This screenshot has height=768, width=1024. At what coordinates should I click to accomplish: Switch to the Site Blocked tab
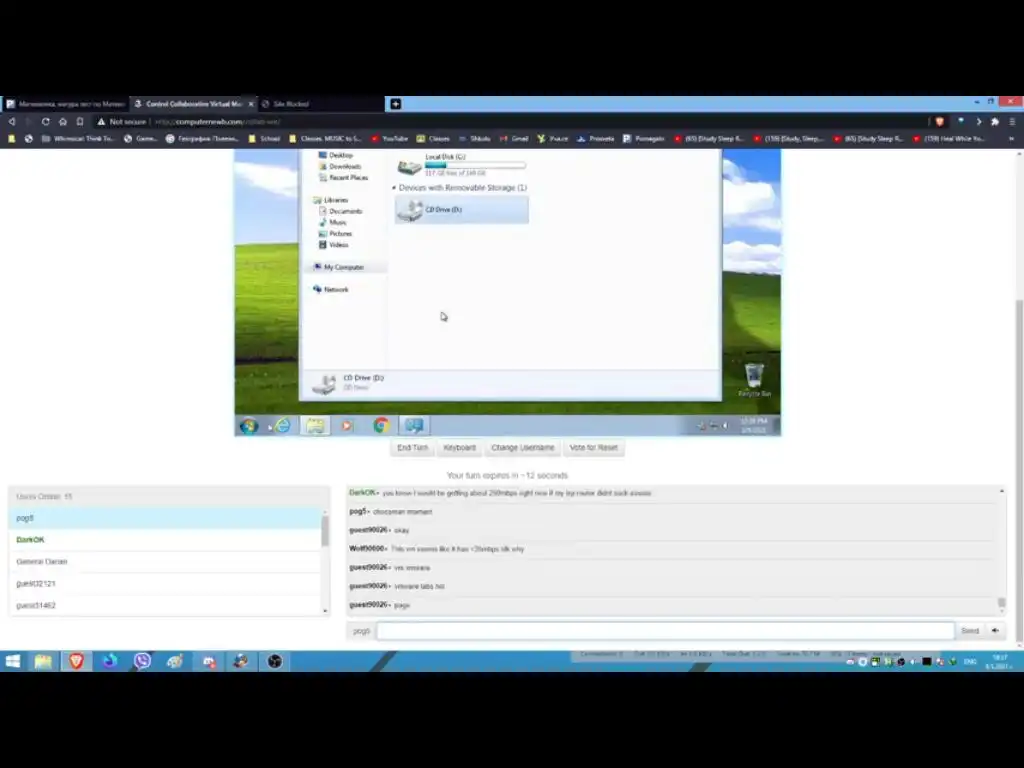click(x=320, y=104)
